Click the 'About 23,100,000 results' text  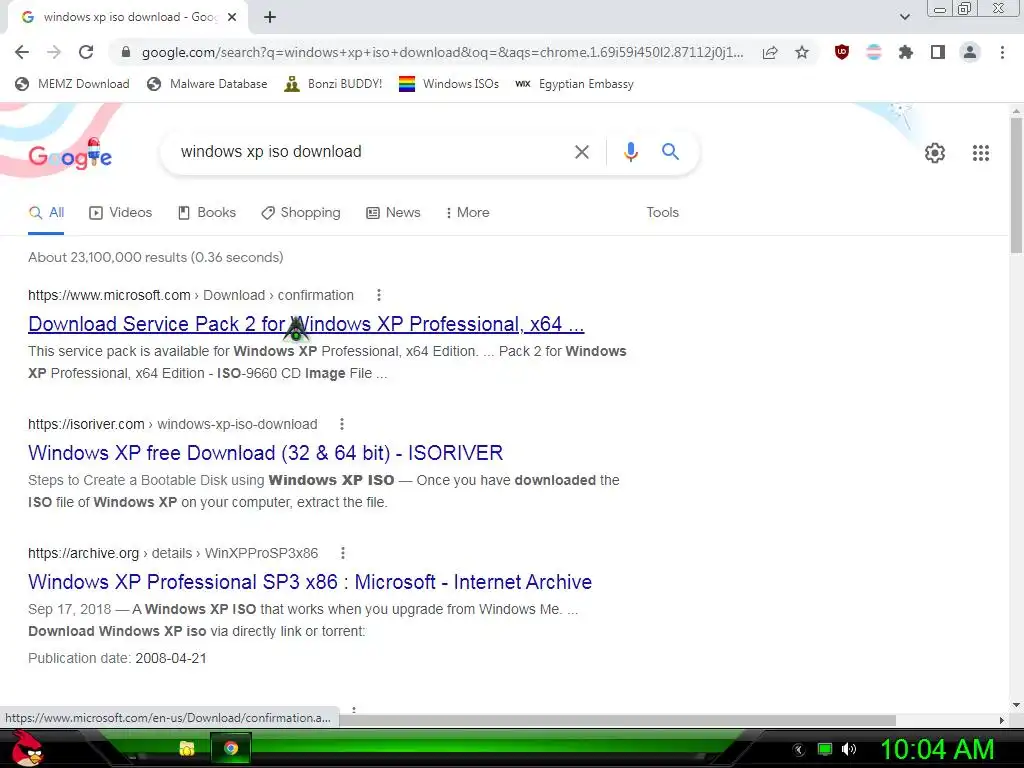click(x=155, y=257)
